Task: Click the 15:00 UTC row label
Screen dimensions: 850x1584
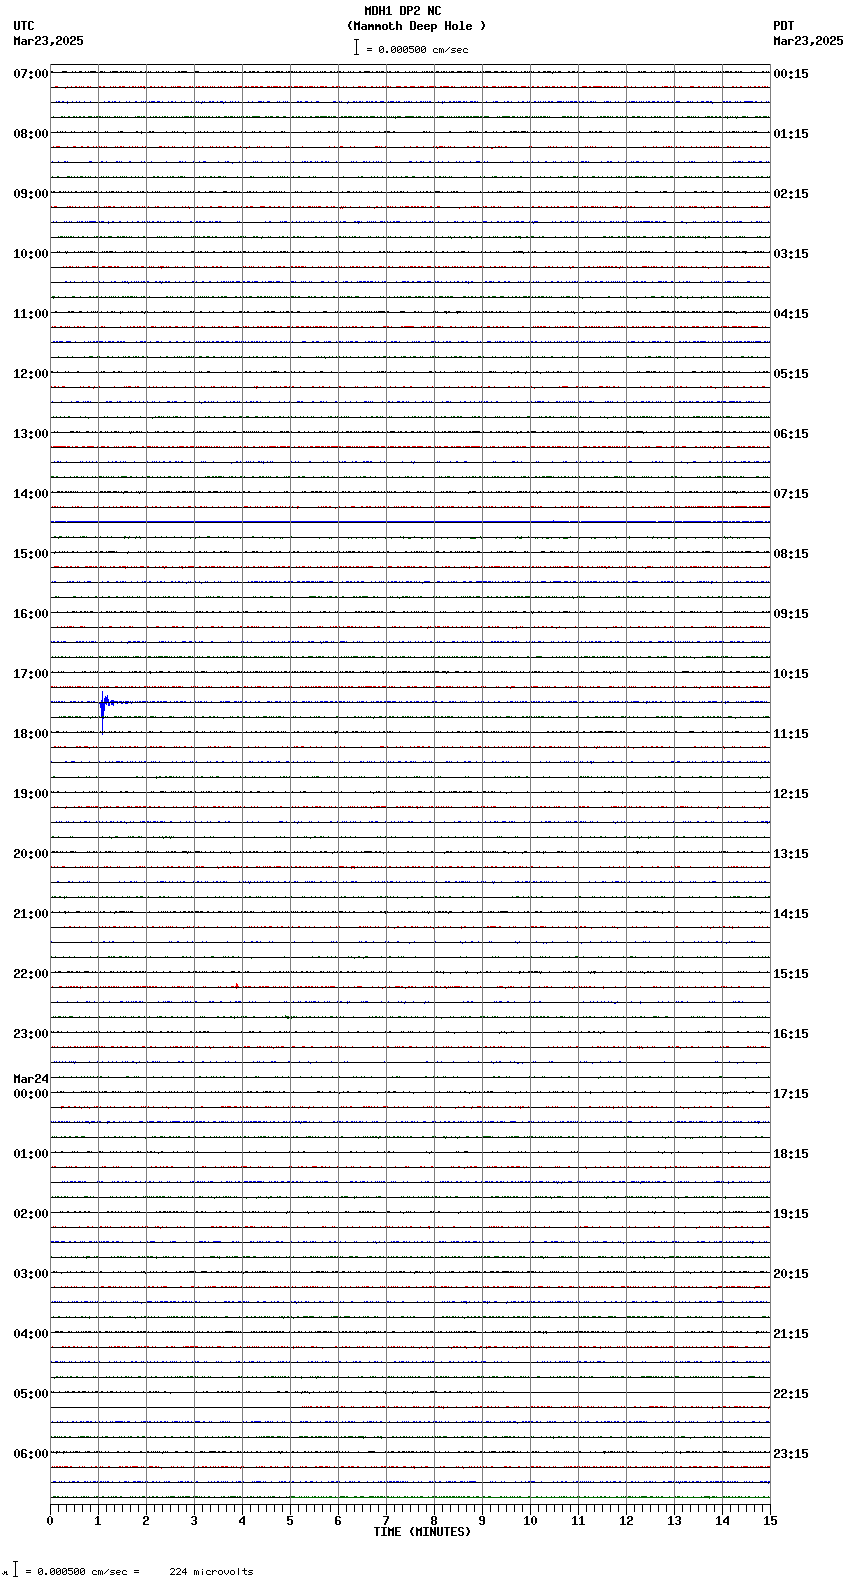Action: (x=31, y=554)
